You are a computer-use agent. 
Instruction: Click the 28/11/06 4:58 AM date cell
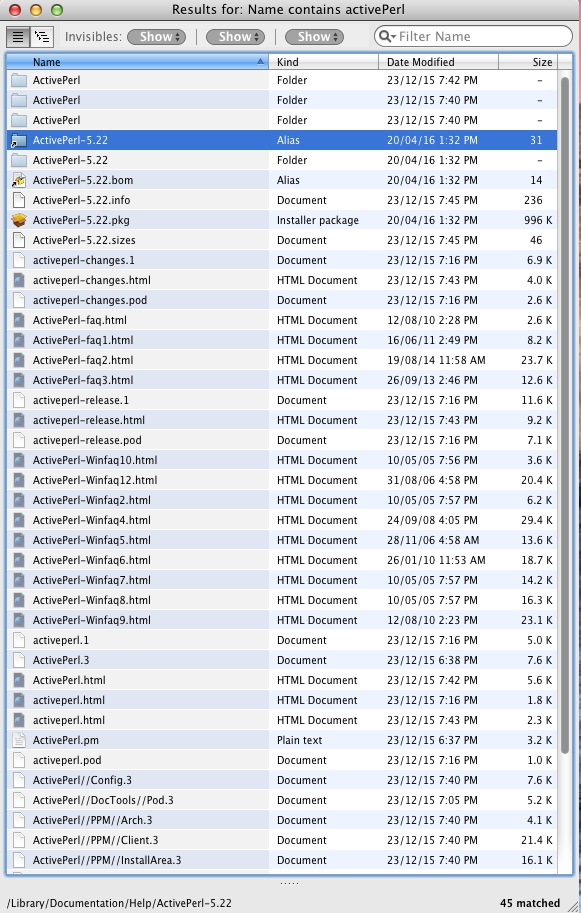pyautogui.click(x=433, y=540)
